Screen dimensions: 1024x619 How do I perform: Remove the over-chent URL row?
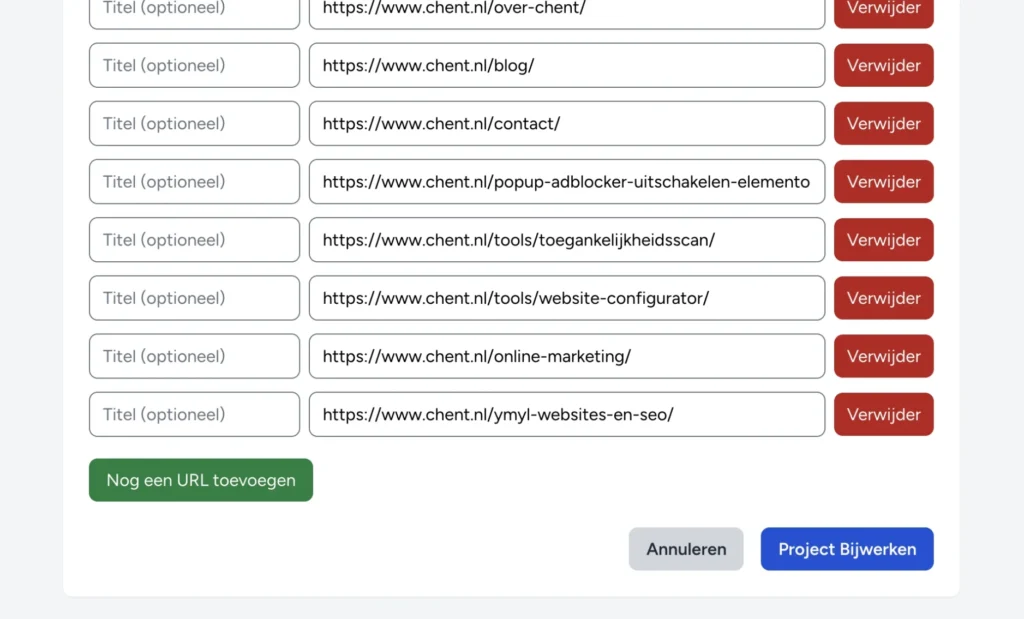883,10
